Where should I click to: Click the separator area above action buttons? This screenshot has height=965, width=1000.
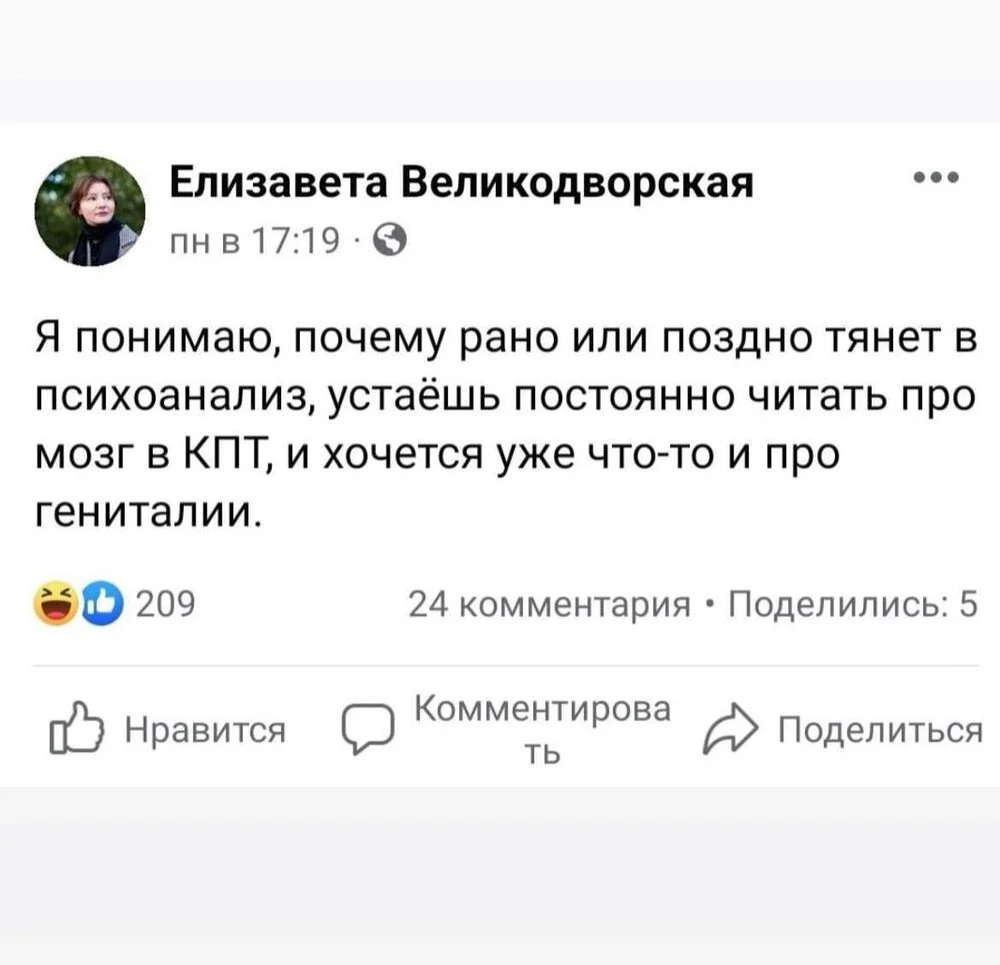[500, 663]
